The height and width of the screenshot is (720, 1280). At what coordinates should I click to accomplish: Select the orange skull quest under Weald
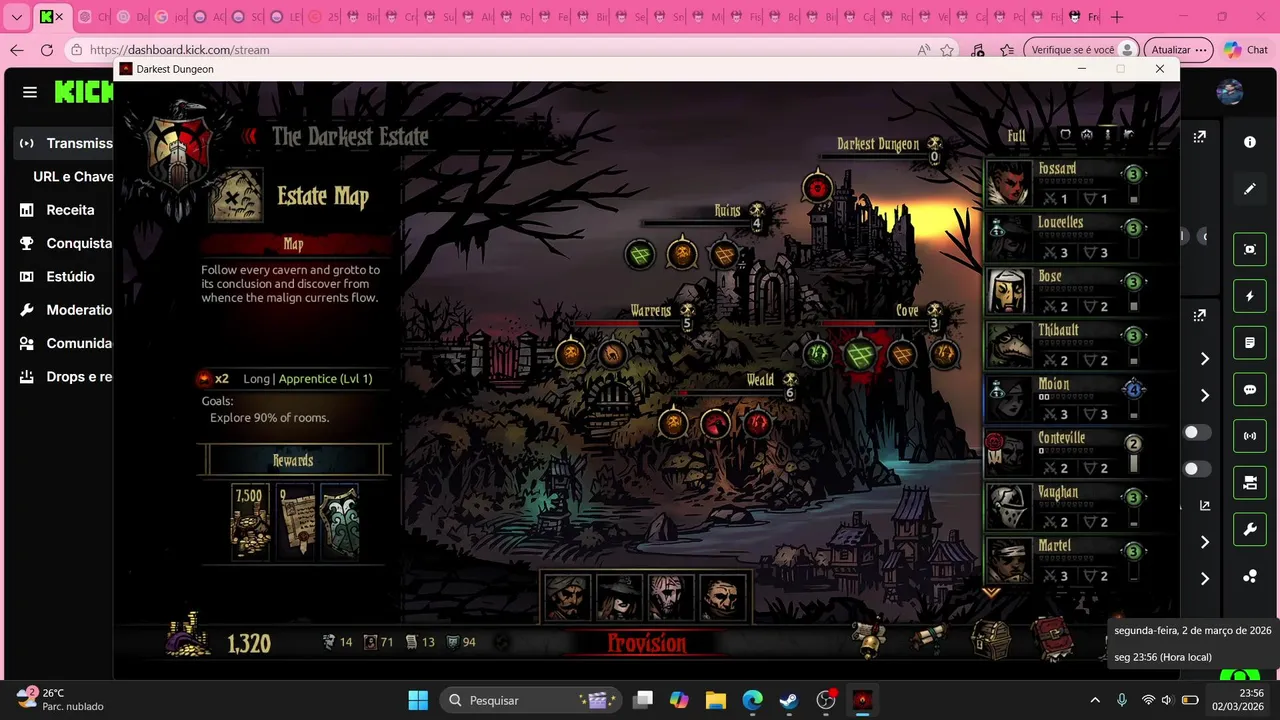pos(674,423)
